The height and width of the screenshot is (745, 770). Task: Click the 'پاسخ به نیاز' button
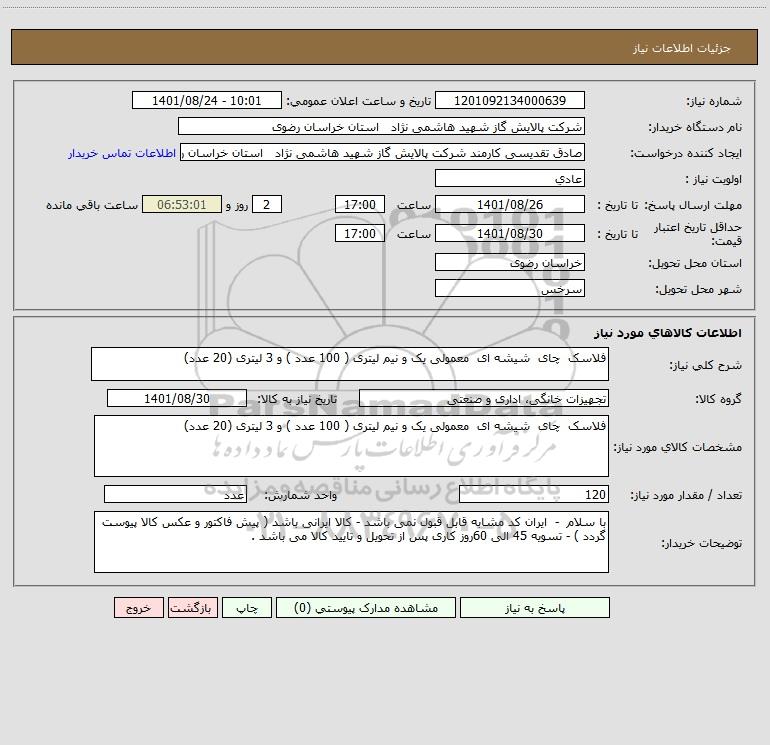pos(535,607)
